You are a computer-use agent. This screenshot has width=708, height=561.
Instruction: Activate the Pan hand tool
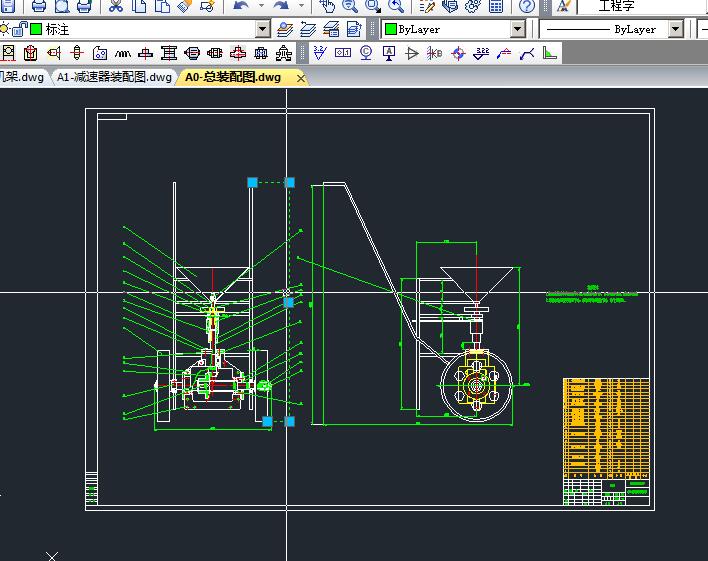[327, 5]
